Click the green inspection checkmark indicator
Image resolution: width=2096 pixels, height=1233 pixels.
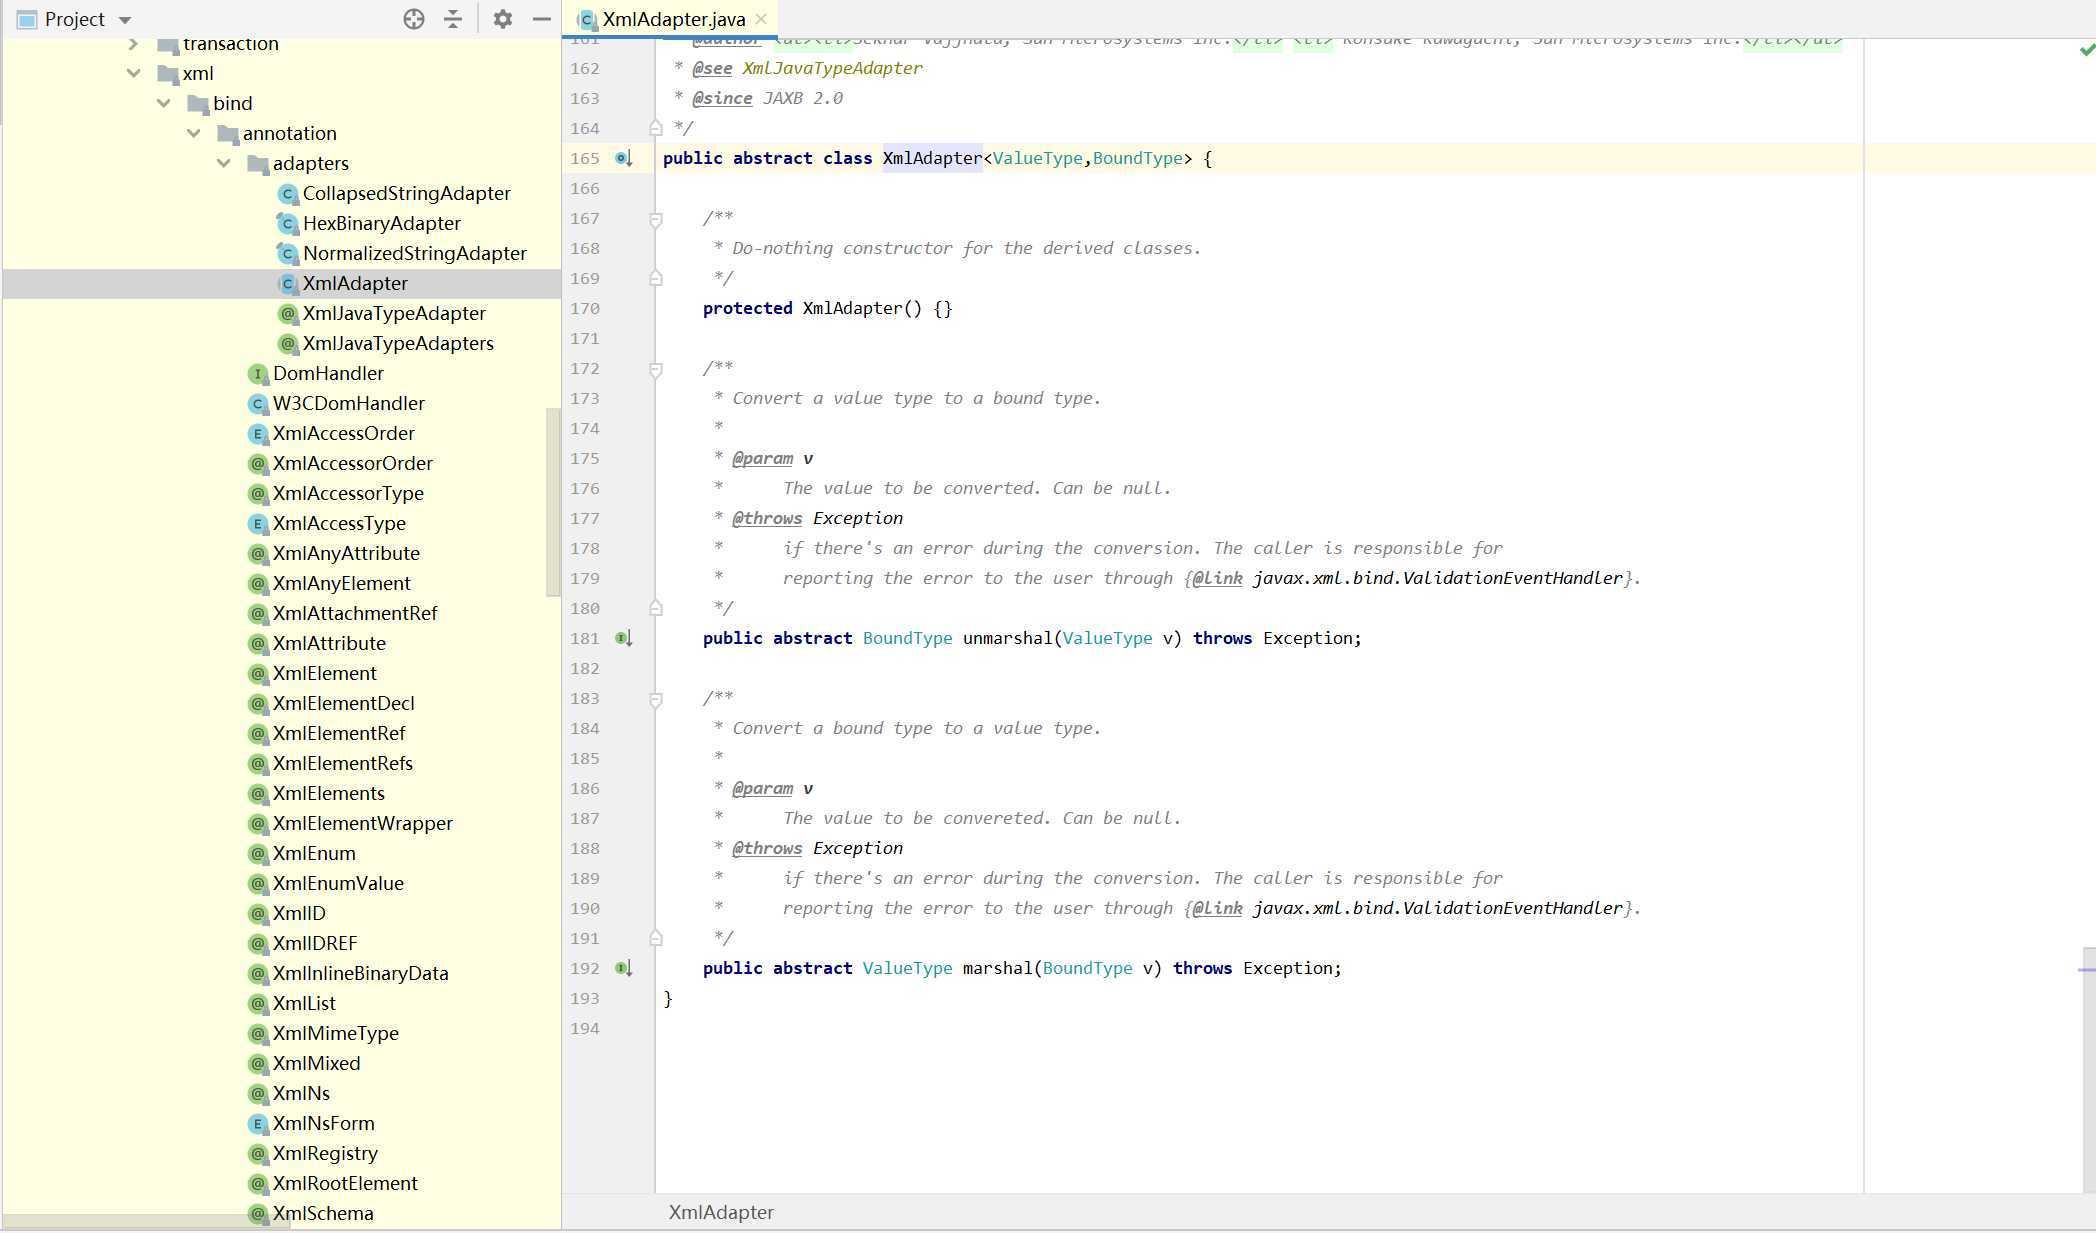(2087, 49)
